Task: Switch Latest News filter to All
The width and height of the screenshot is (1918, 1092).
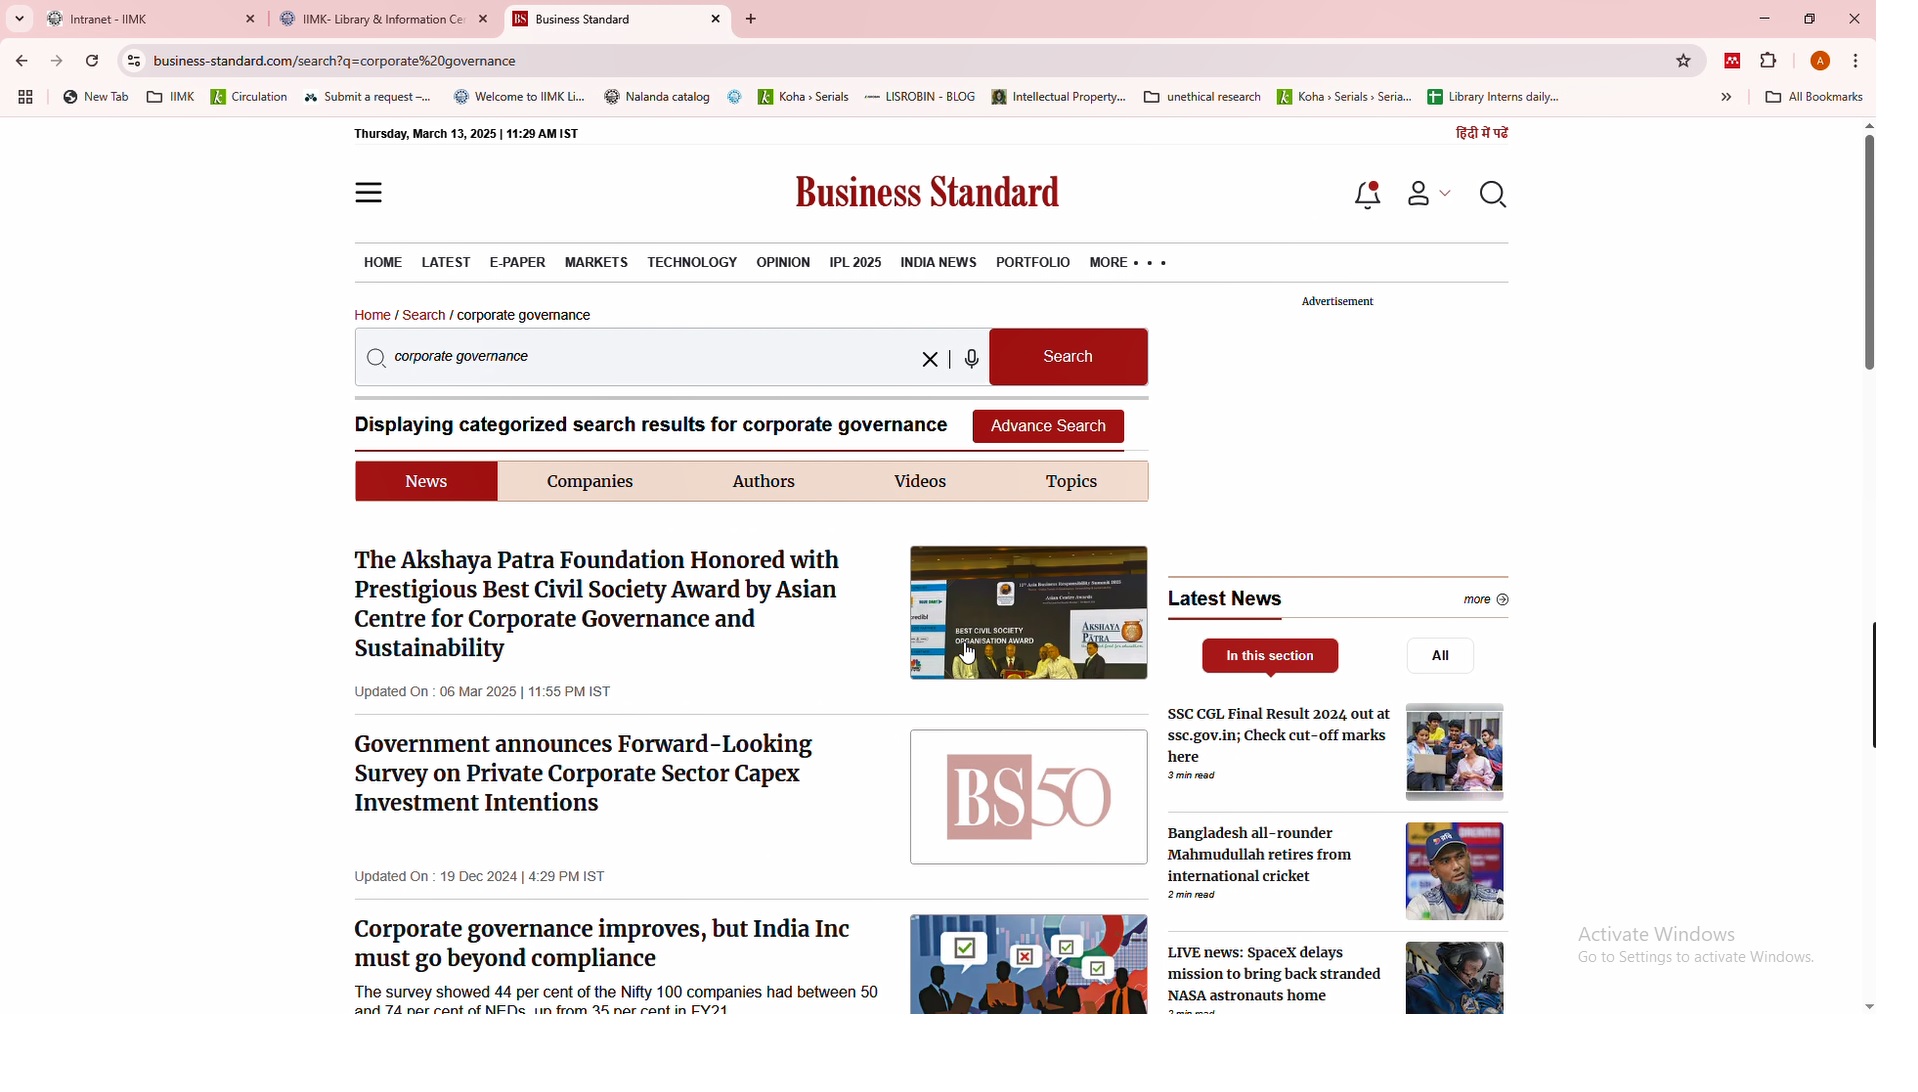Action: coord(1440,657)
